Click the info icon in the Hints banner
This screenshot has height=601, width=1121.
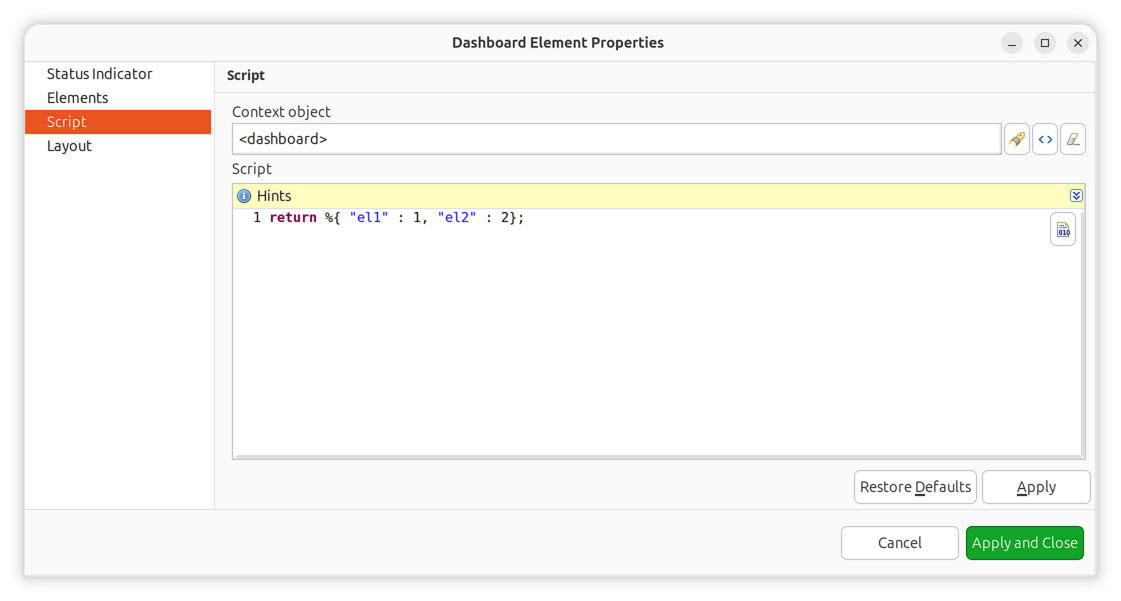click(x=244, y=195)
